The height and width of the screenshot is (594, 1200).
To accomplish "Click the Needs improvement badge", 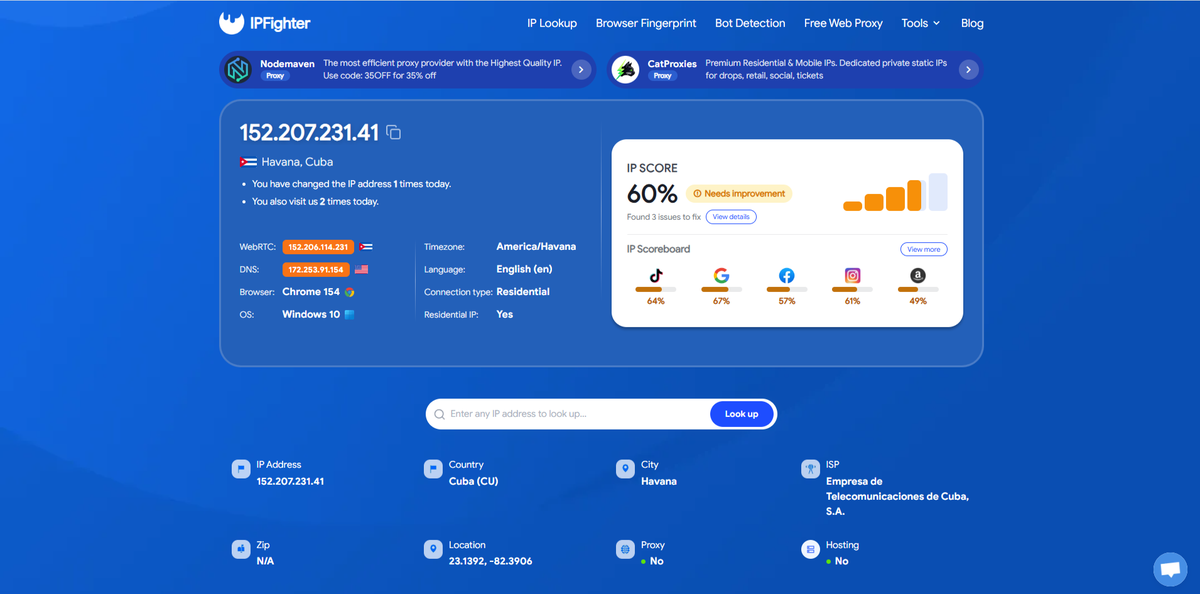I will 739,193.
